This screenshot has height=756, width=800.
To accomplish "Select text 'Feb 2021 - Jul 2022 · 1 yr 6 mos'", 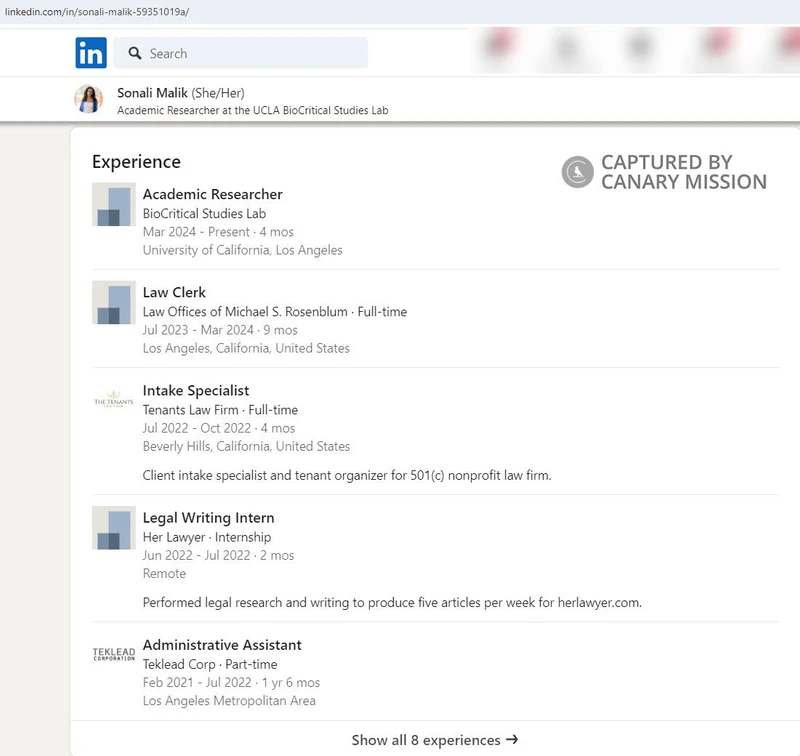I will click(x=231, y=683).
